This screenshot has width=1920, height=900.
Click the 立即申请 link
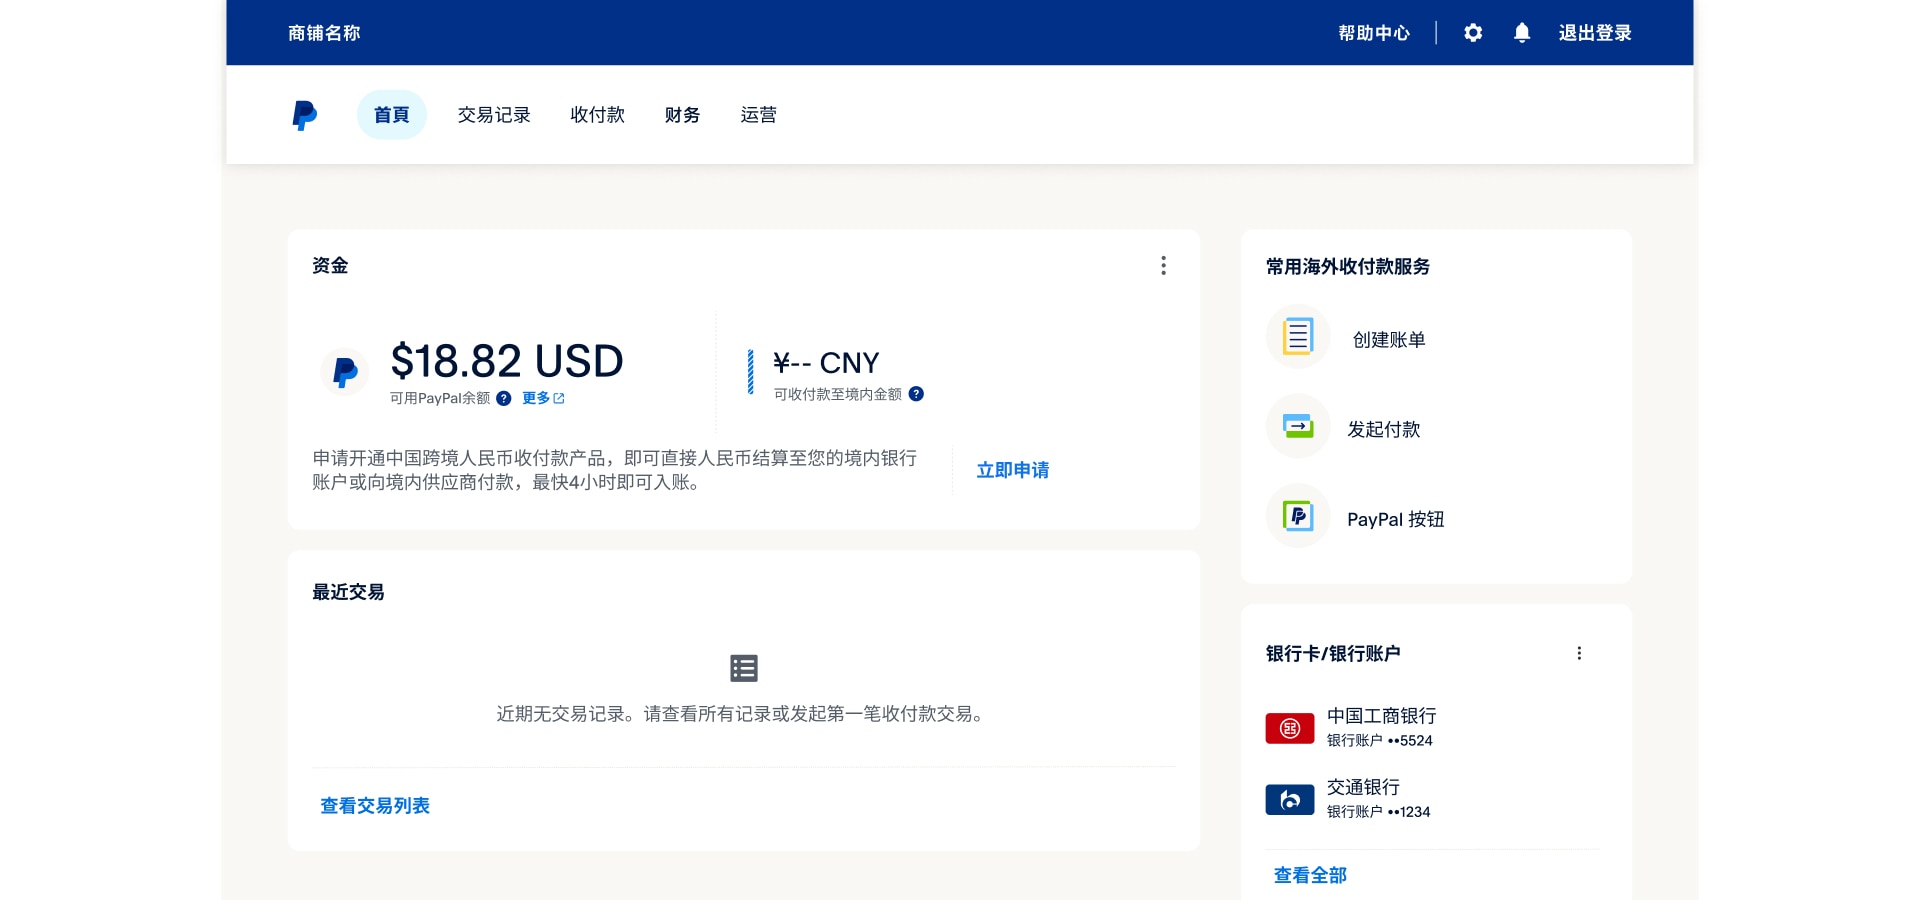1012,470
